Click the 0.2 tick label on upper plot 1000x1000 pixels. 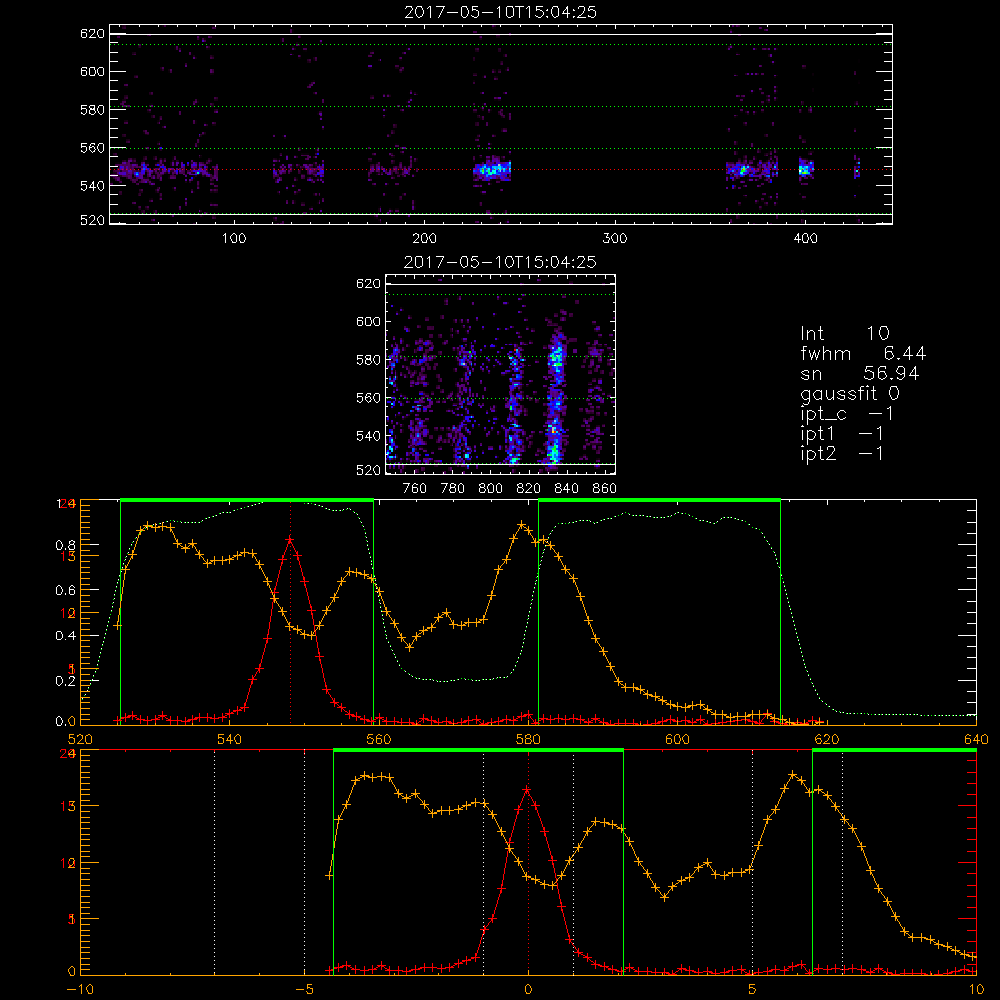point(66,681)
